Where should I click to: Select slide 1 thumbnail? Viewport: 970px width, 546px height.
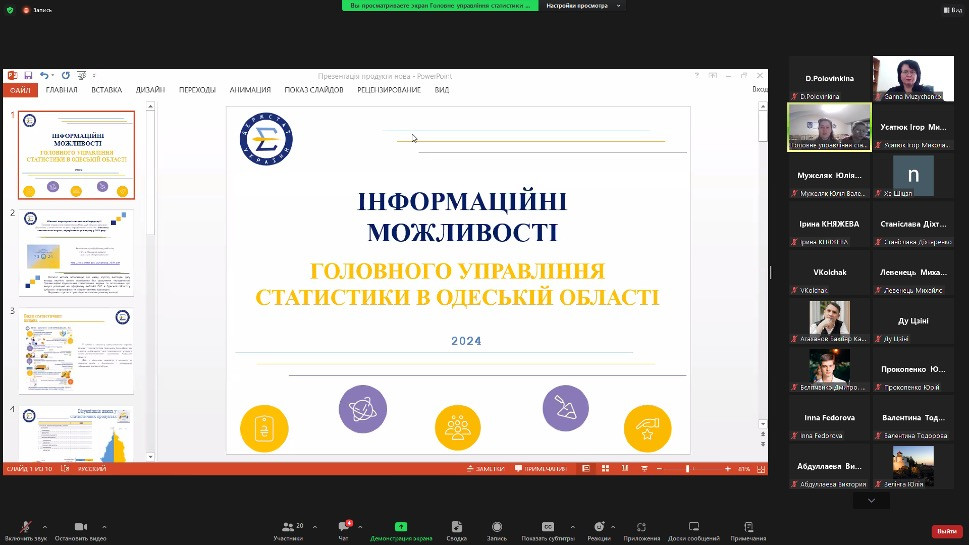[x=76, y=155]
